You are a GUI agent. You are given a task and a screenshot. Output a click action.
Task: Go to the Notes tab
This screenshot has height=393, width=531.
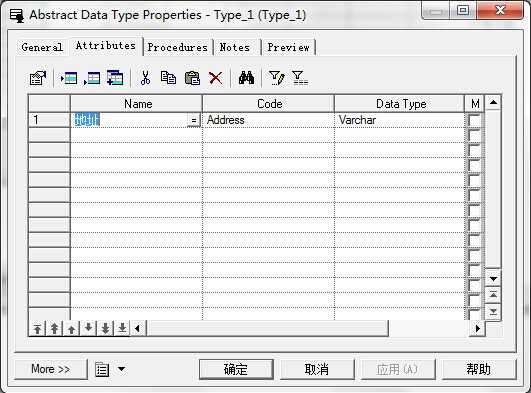click(x=235, y=47)
